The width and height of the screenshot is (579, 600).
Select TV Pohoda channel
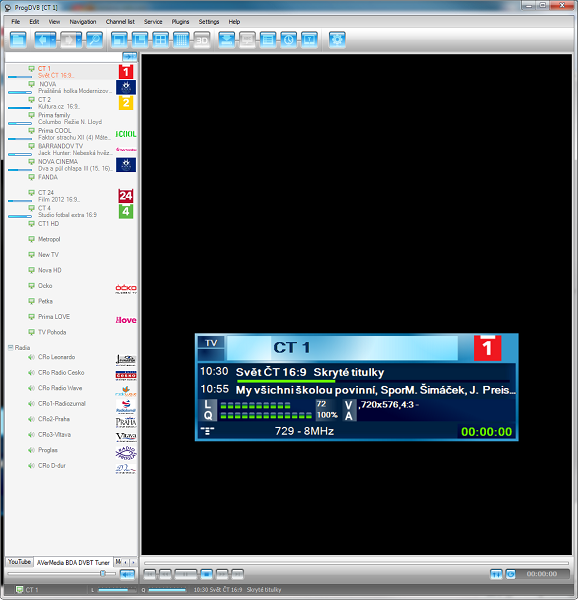coord(72,332)
